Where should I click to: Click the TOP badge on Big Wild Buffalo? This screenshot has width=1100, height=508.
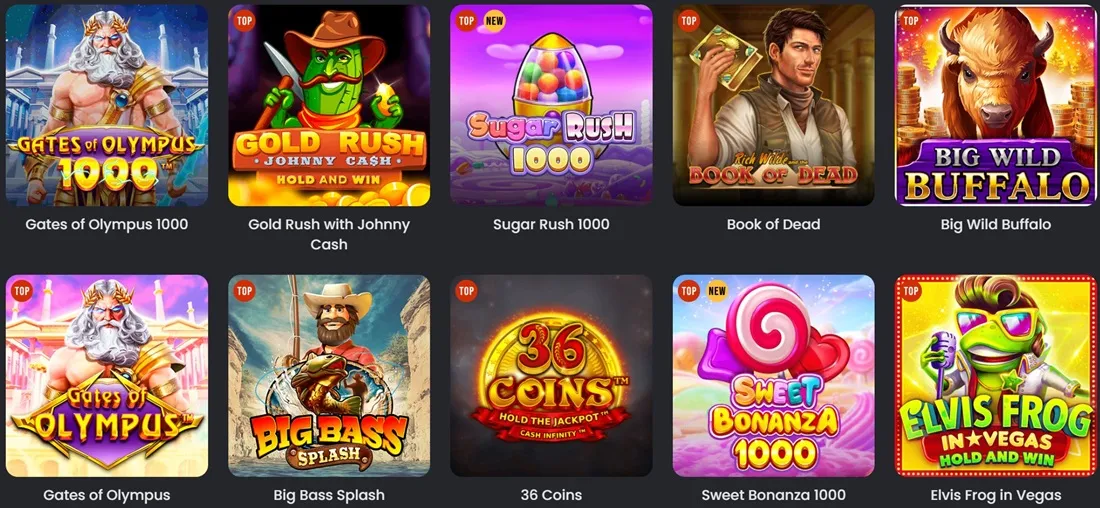[911, 20]
